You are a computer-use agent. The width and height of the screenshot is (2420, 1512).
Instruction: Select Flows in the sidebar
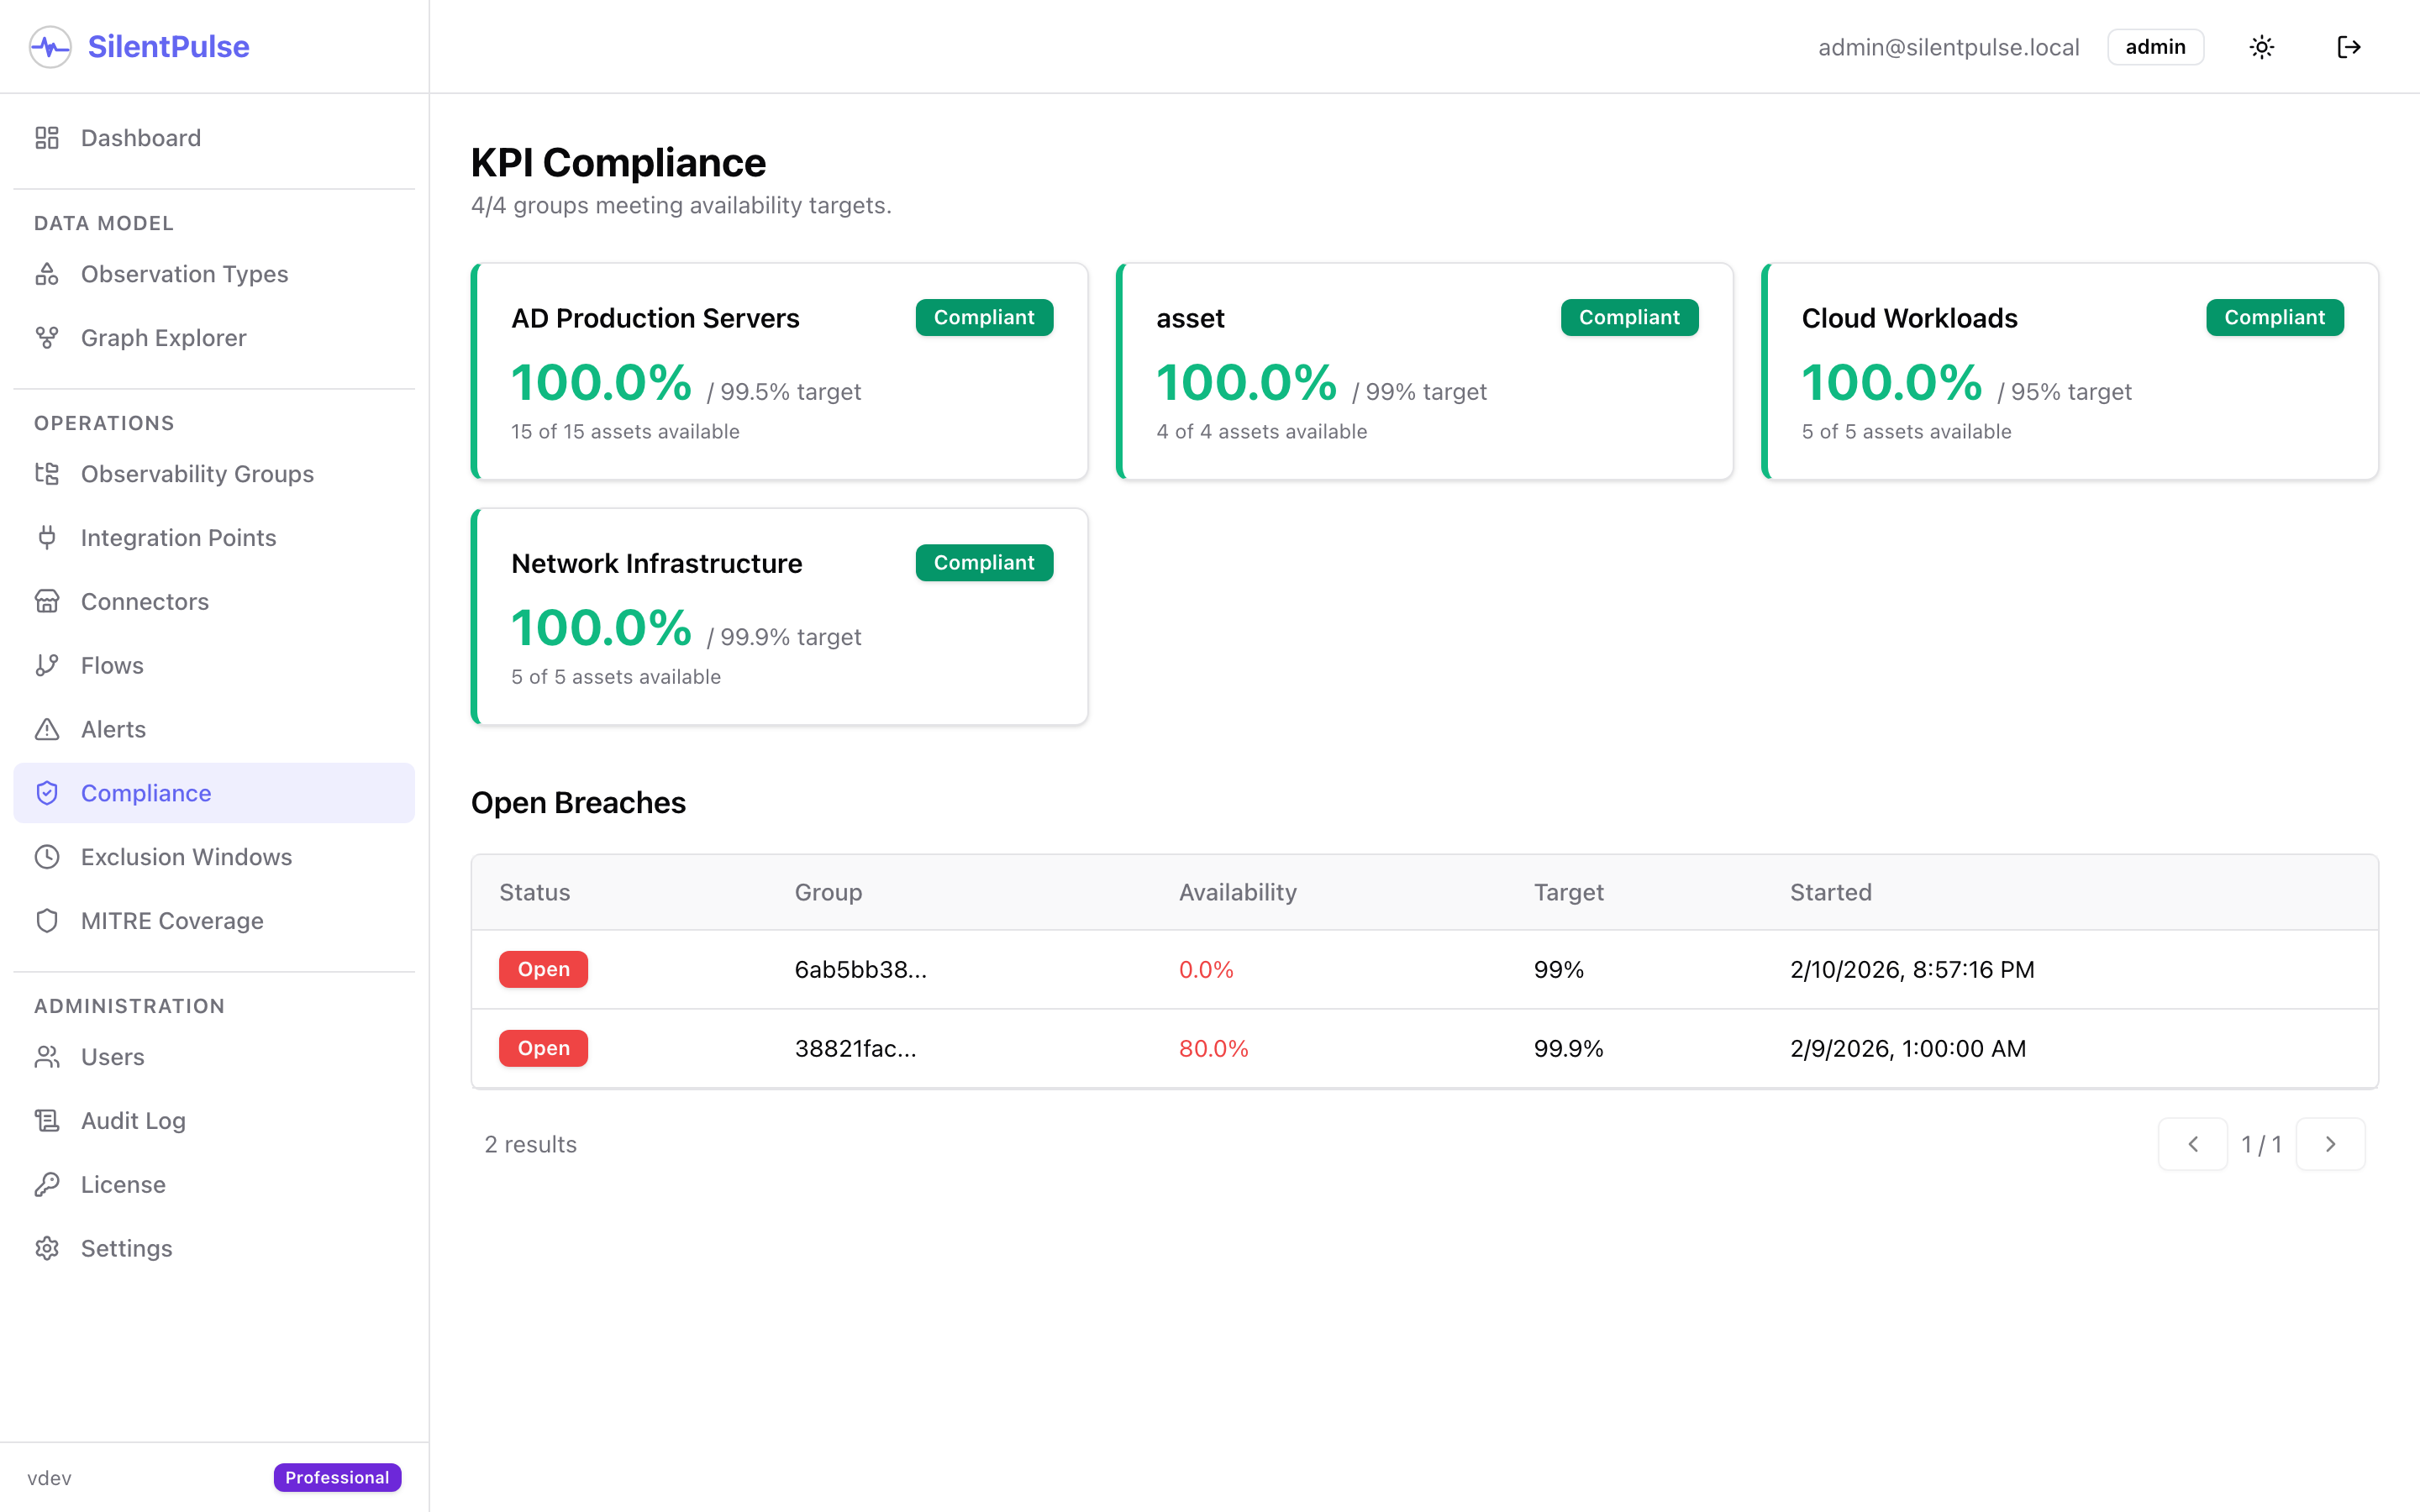click(214, 666)
